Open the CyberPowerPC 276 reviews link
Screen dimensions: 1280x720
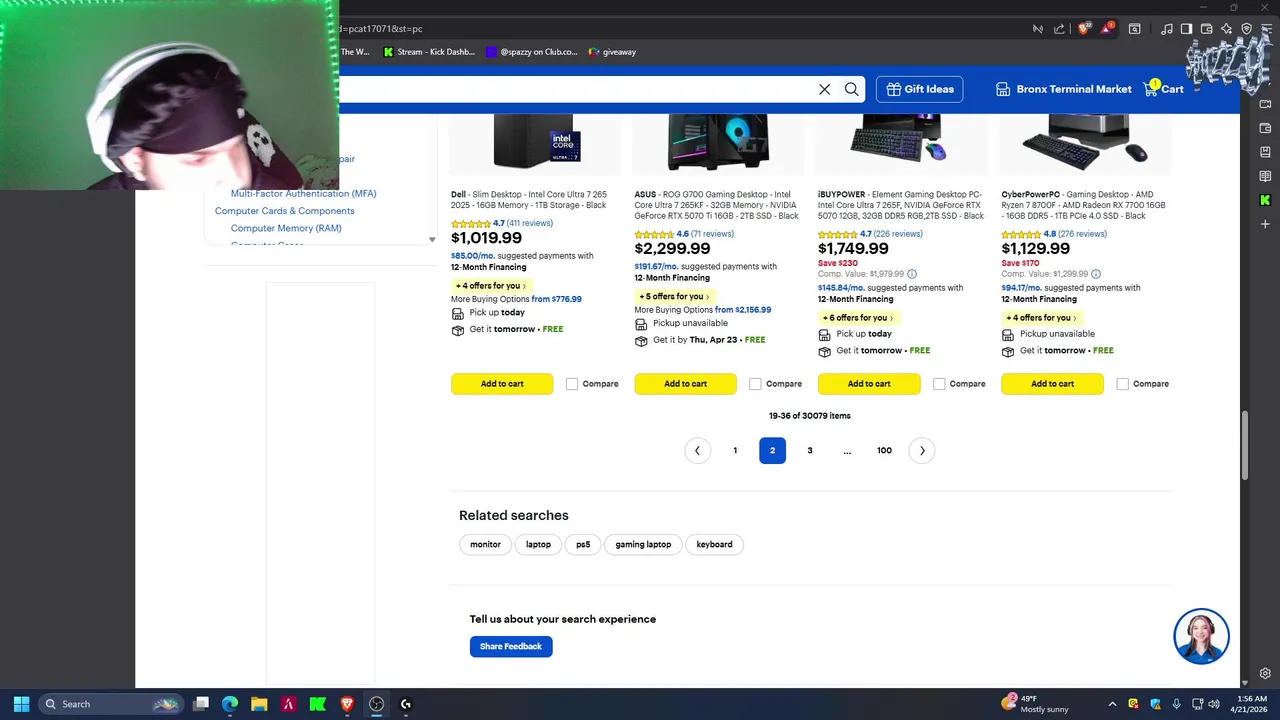(x=1082, y=234)
